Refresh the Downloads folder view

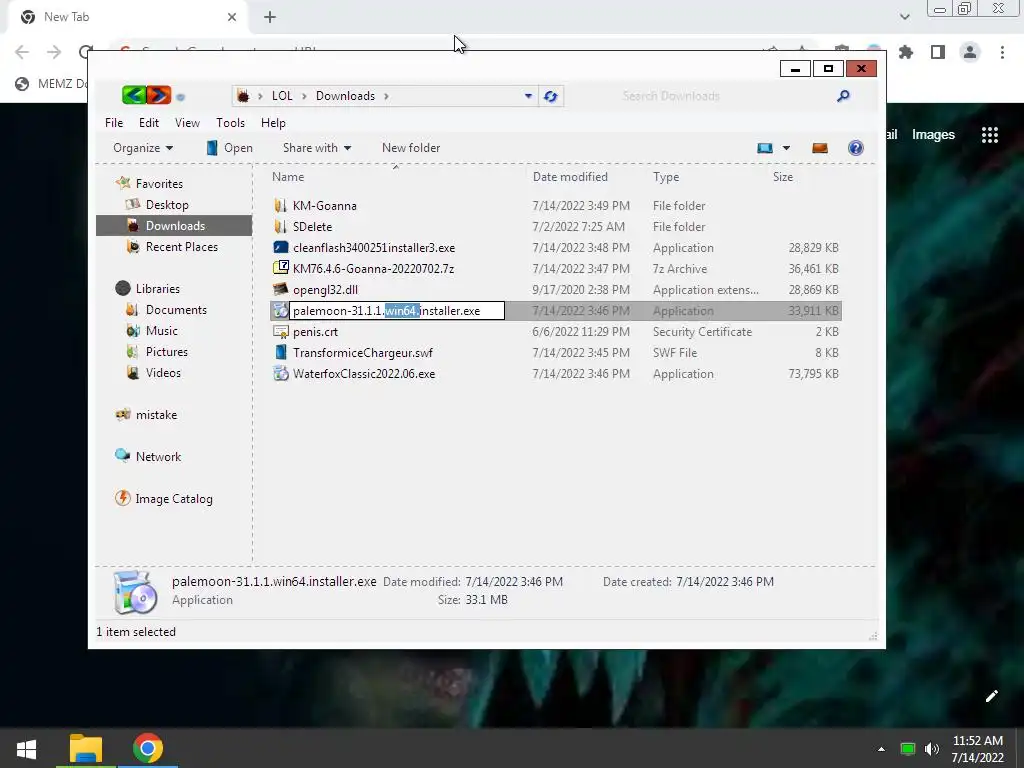551,97
